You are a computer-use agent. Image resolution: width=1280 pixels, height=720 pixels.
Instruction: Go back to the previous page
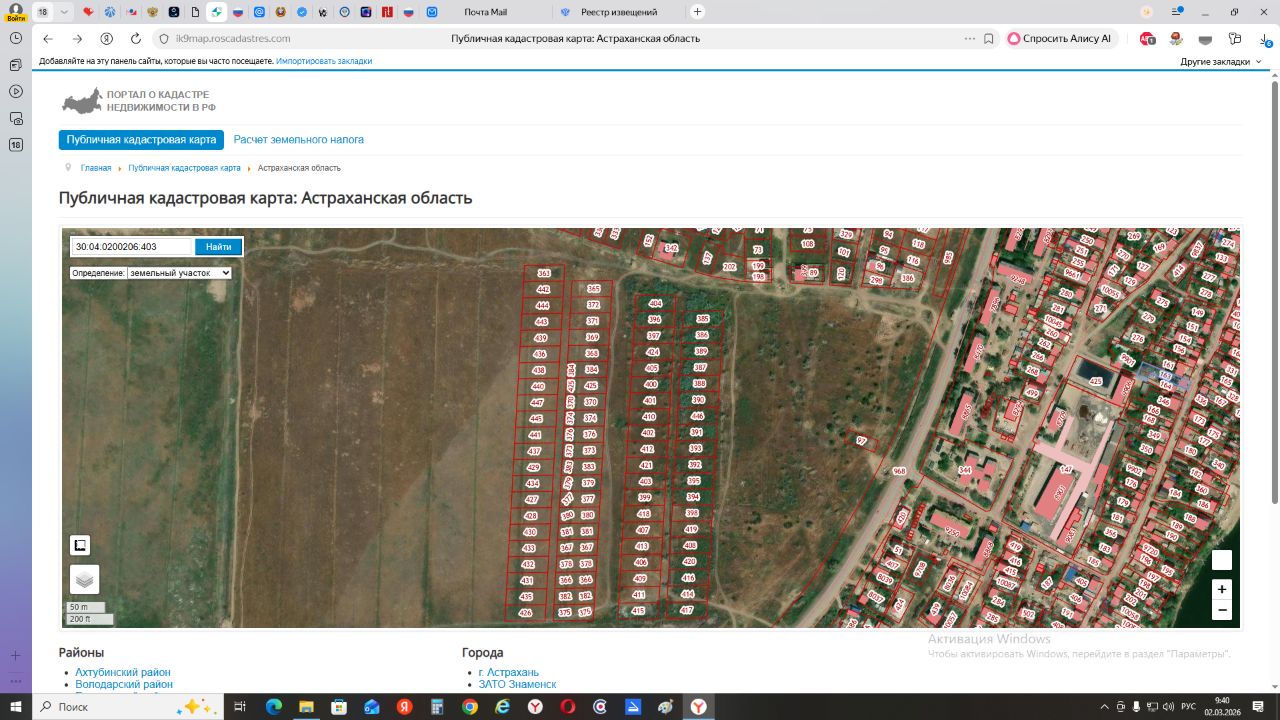tap(48, 38)
